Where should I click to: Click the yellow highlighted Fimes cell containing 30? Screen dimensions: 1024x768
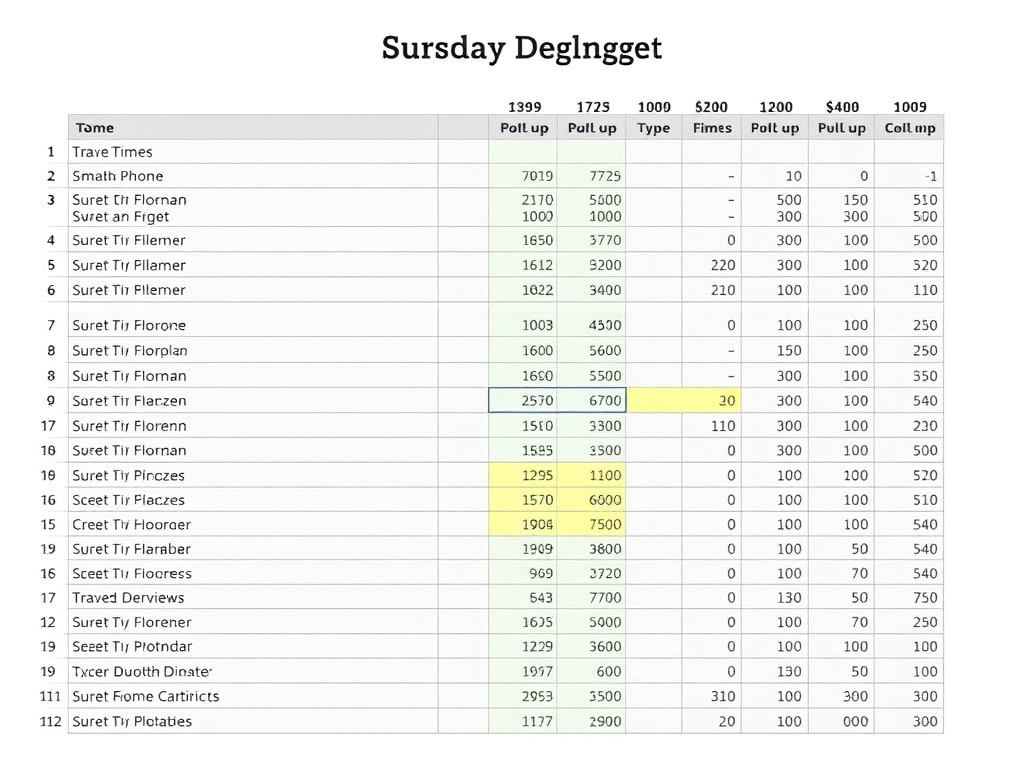712,400
